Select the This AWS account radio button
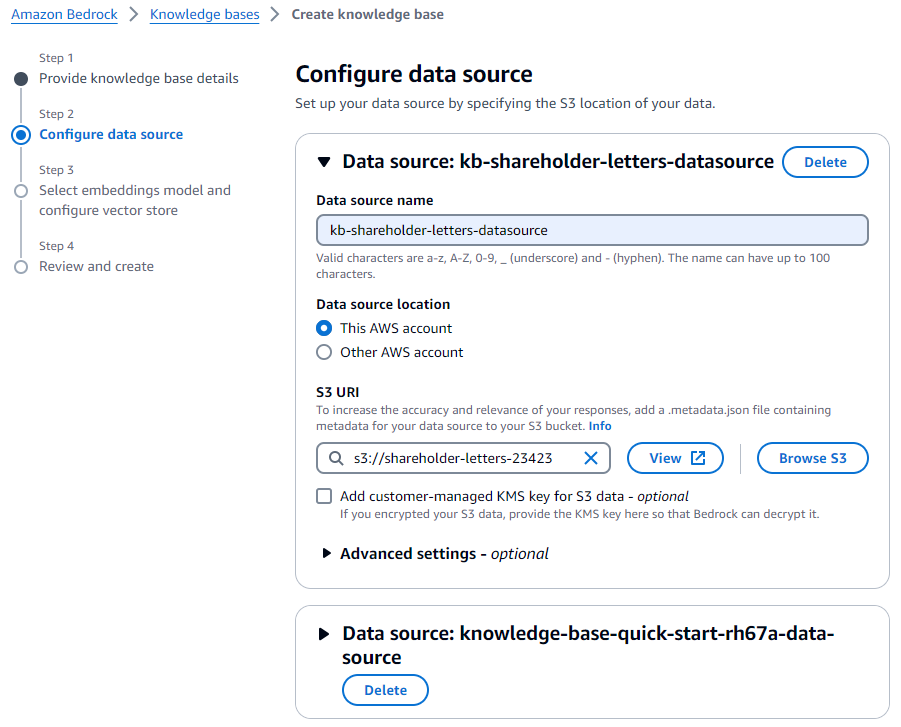The image size is (901, 727). click(323, 327)
